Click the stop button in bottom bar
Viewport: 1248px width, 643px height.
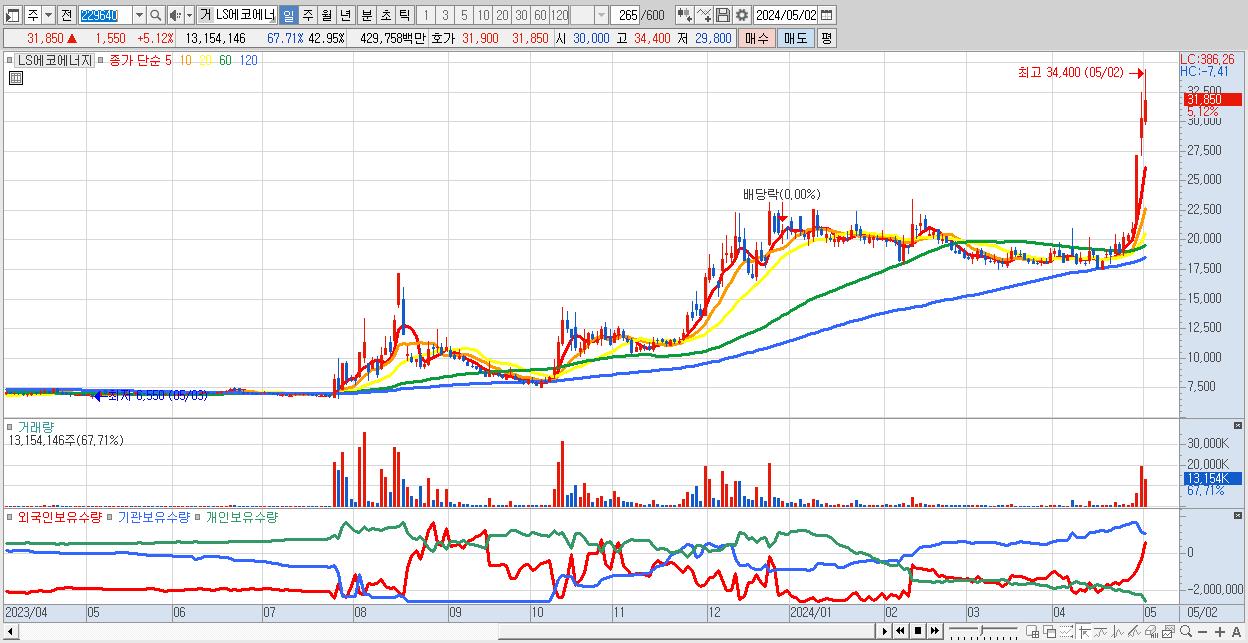917,631
